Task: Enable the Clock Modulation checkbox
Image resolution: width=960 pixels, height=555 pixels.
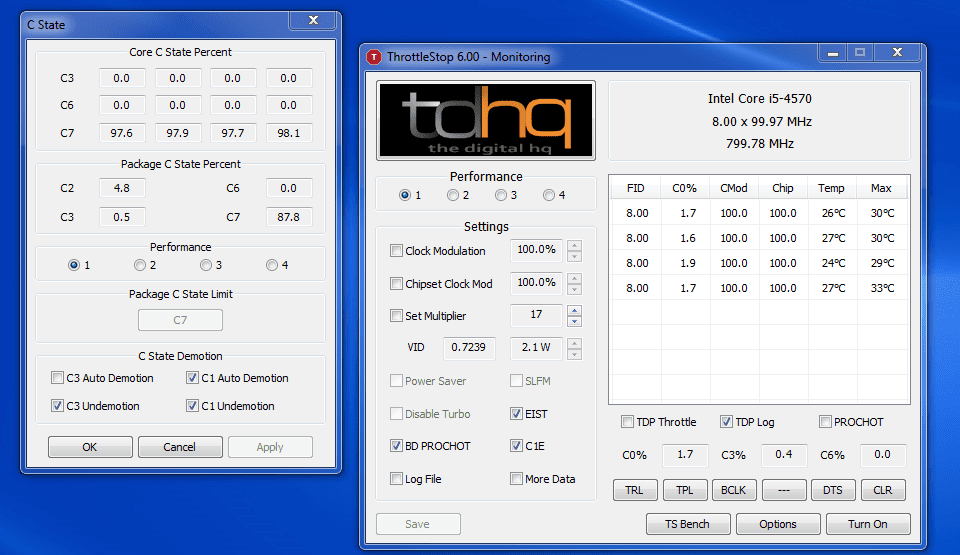Action: click(396, 251)
